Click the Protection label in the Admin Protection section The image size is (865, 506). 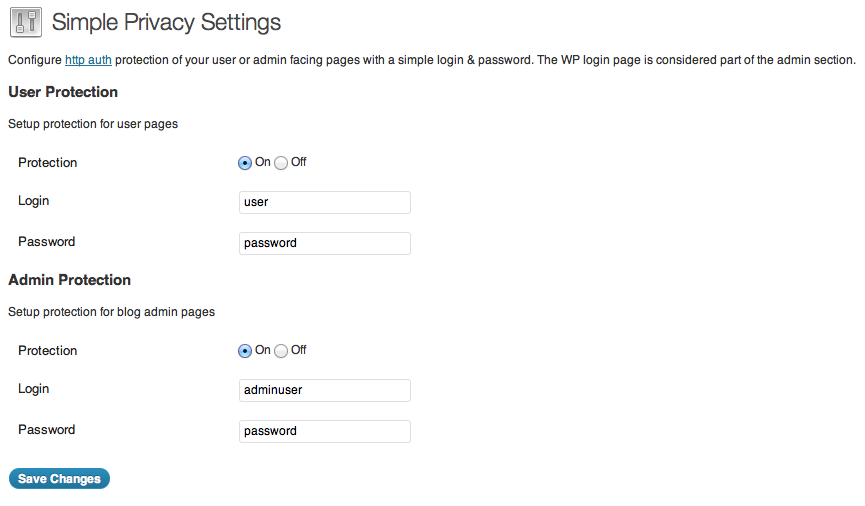pyautogui.click(x=47, y=351)
